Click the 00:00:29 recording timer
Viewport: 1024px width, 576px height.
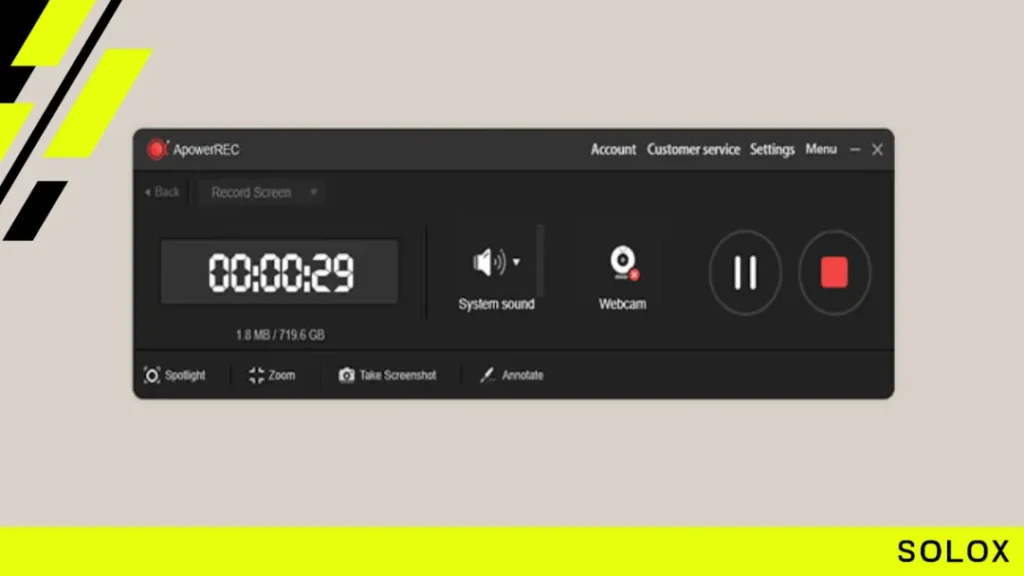click(280, 272)
